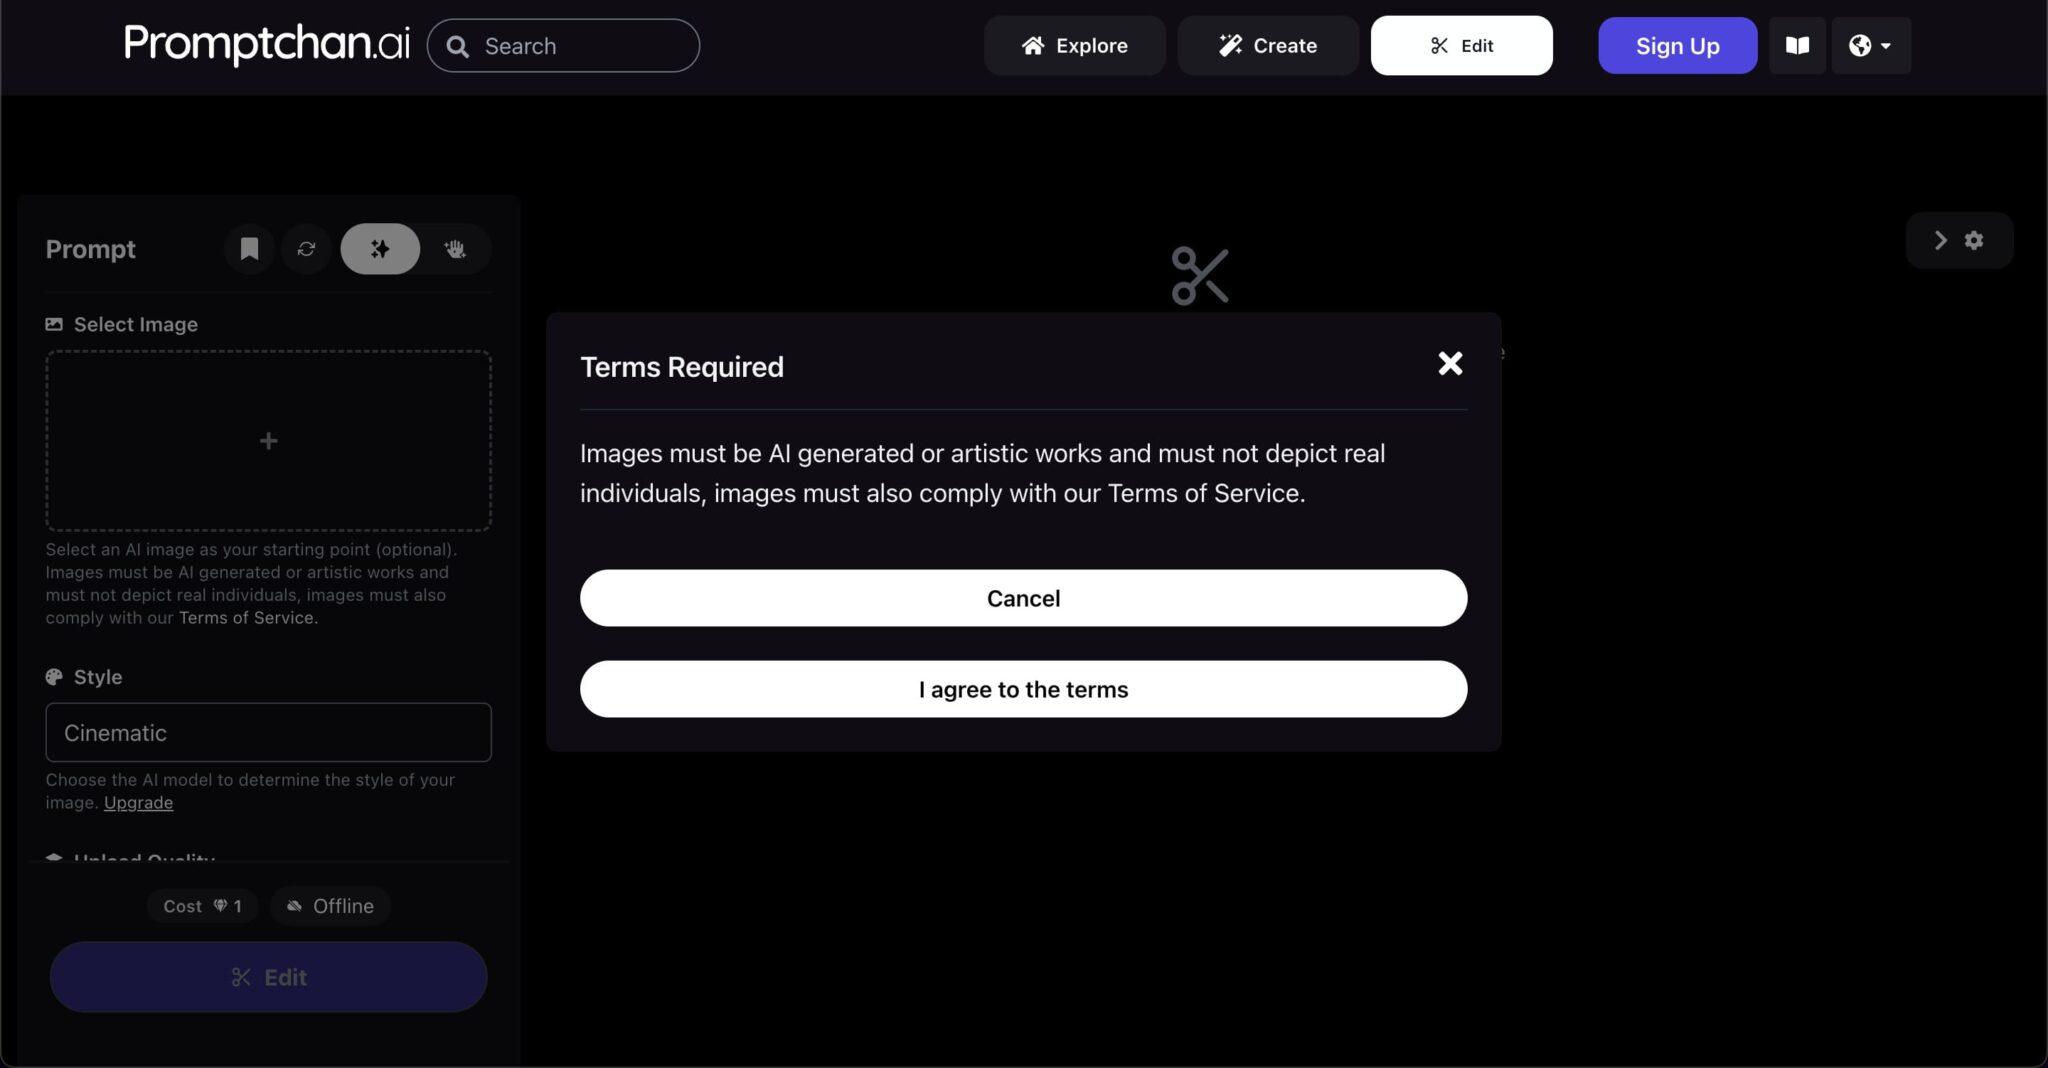Click the plus image upload area
2048x1068 pixels.
click(x=268, y=441)
